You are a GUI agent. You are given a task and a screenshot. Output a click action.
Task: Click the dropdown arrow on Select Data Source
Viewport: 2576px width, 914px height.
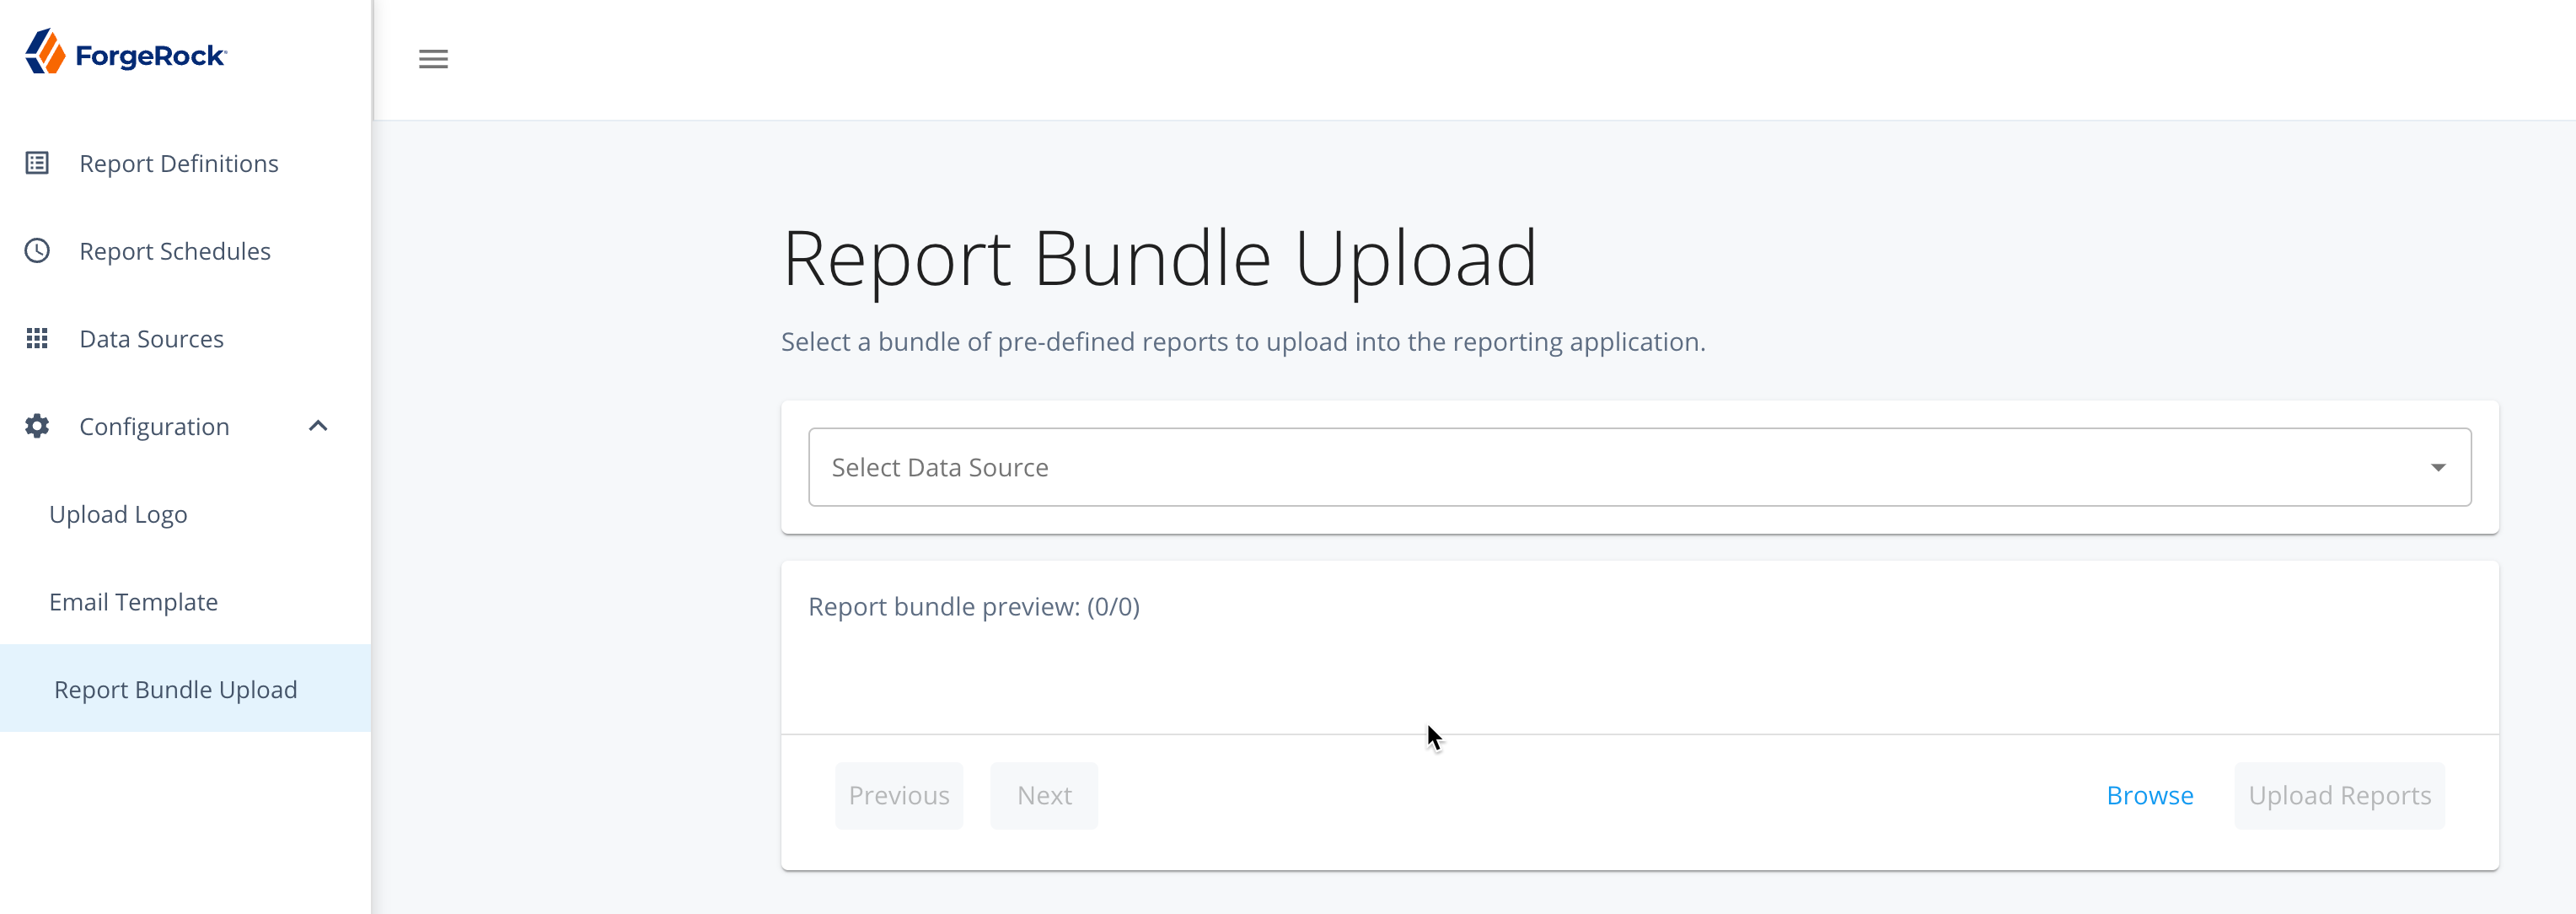[2439, 466]
